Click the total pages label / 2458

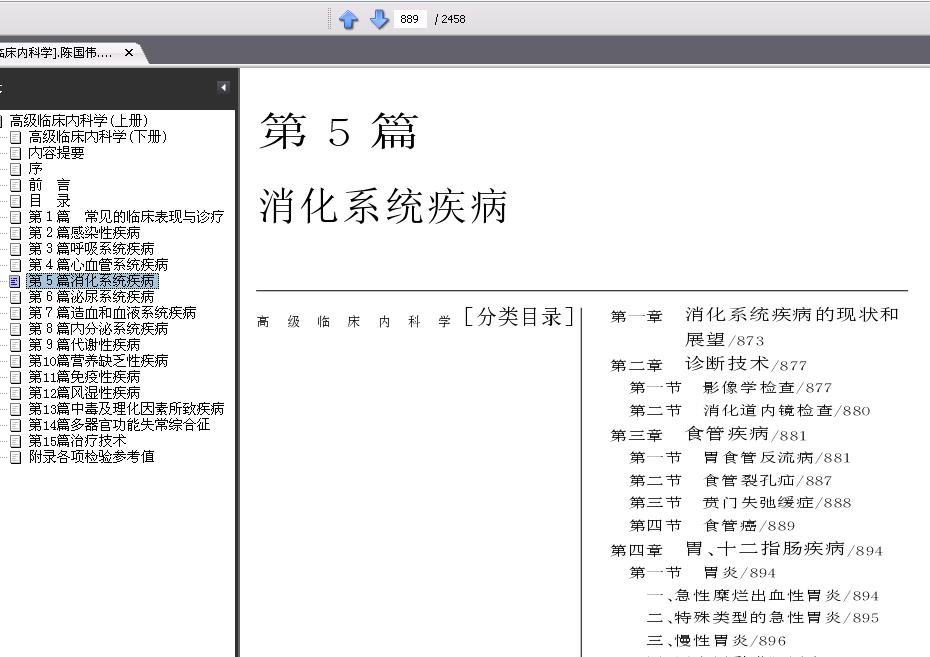tap(450, 19)
